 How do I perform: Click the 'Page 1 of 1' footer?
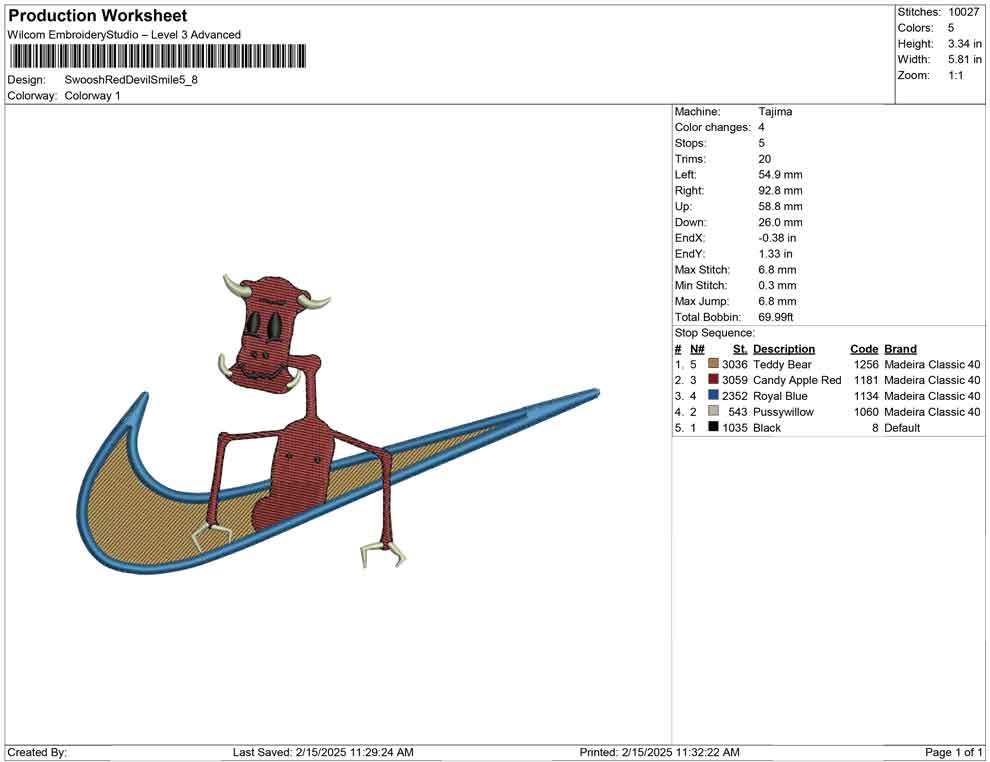953,752
